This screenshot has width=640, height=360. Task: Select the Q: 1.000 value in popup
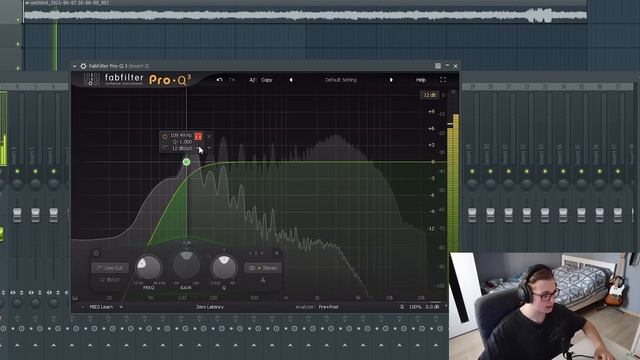click(182, 142)
